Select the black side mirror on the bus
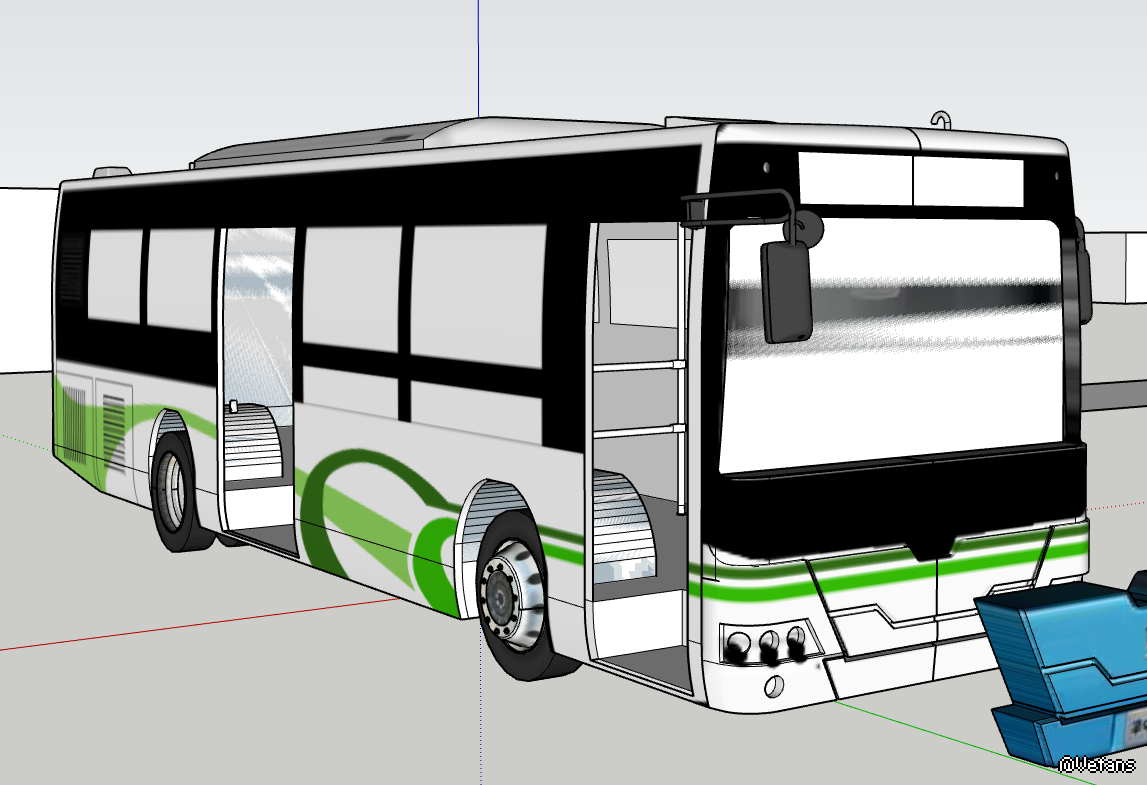This screenshot has height=785, width=1147. [786, 292]
